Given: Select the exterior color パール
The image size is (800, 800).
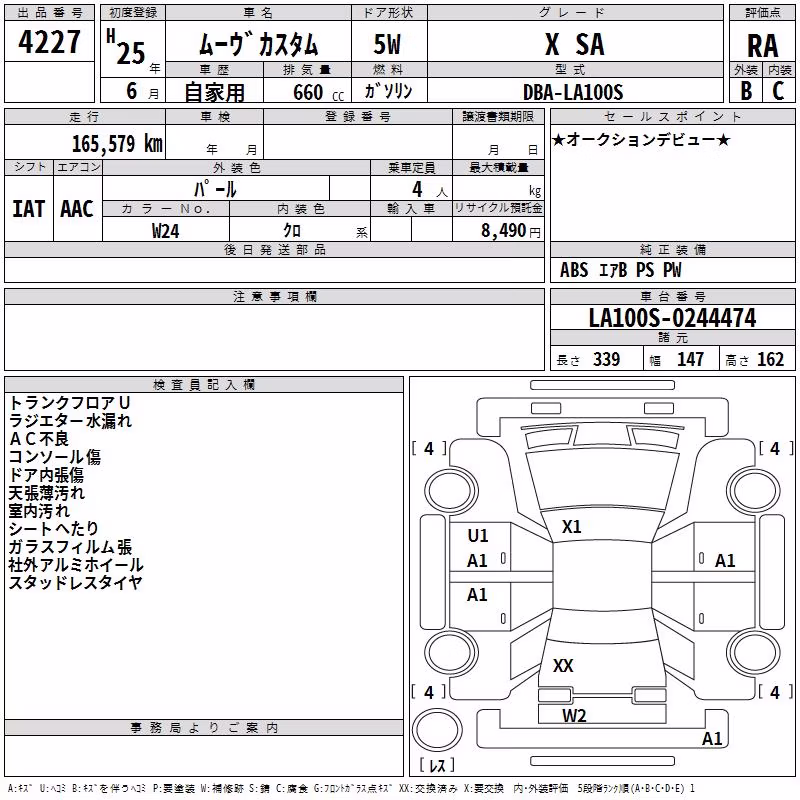Looking at the screenshot, I should (215, 189).
